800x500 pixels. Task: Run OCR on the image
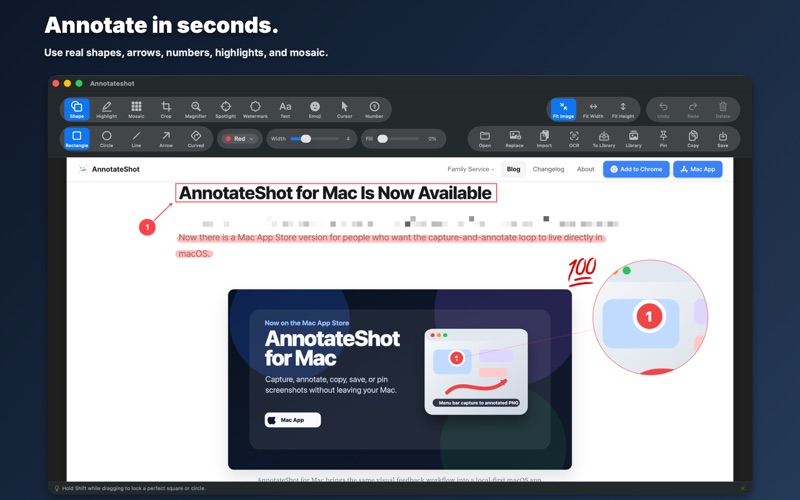(574, 138)
